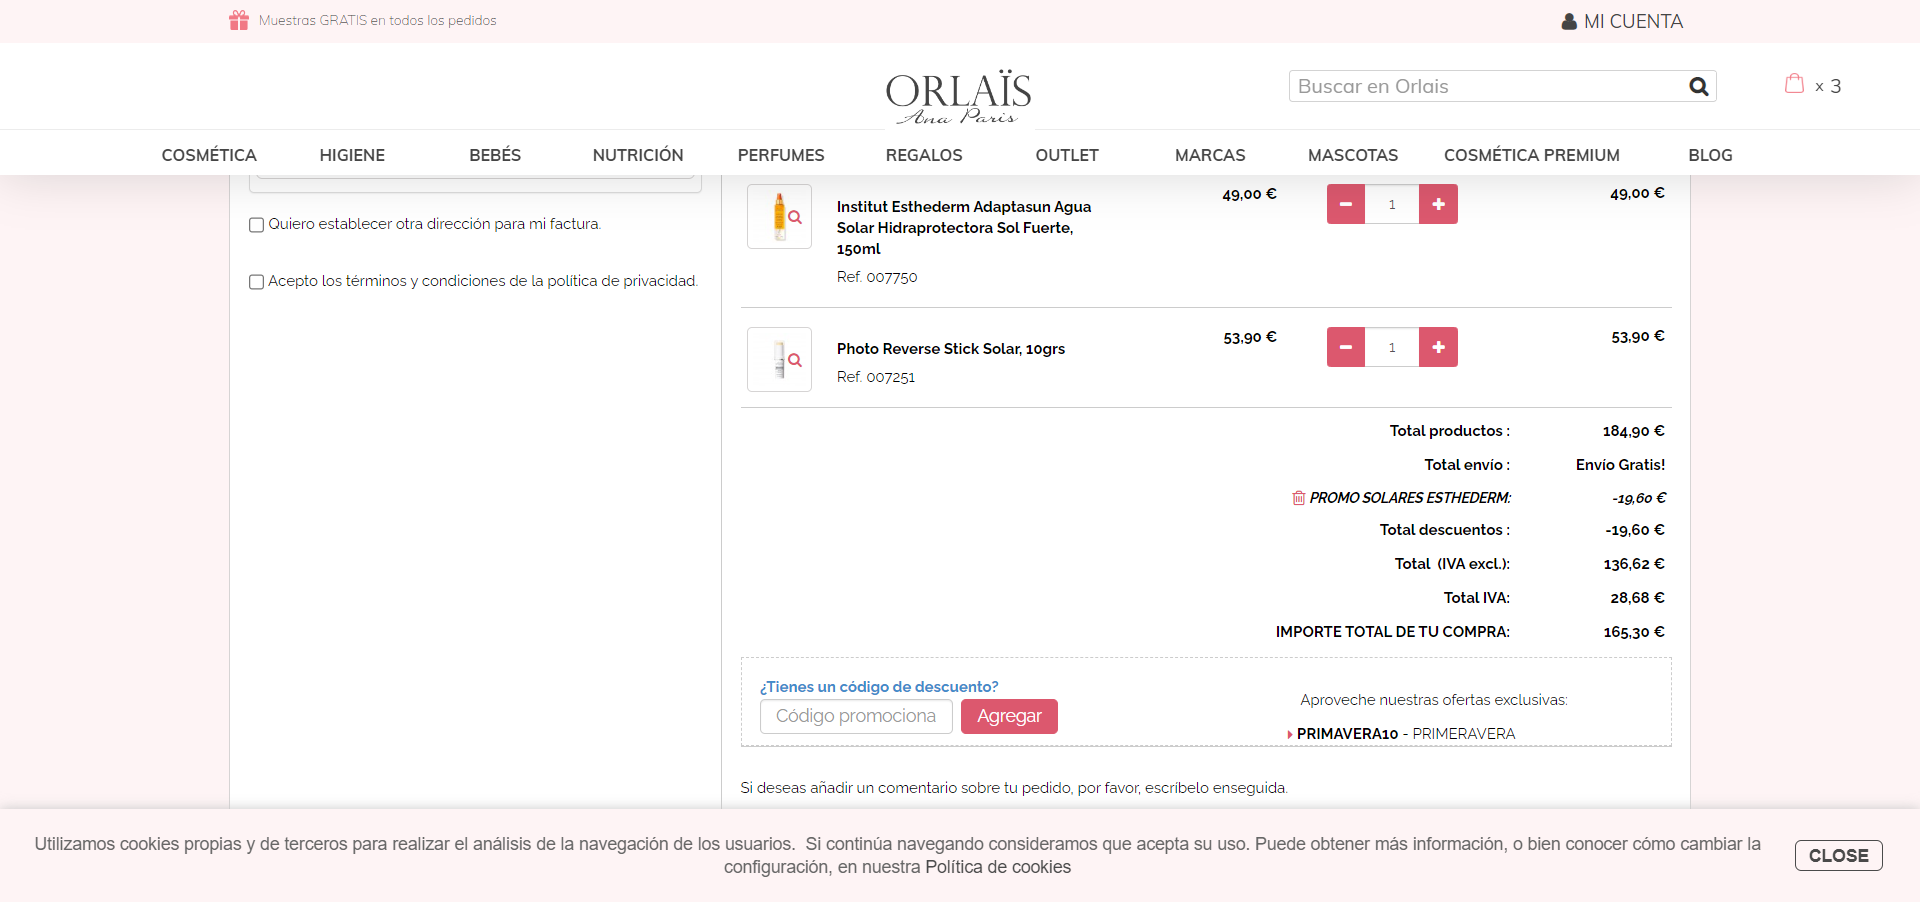The image size is (1920, 902).
Task: Click the 'Ref. 007750' reference text
Action: point(877,277)
